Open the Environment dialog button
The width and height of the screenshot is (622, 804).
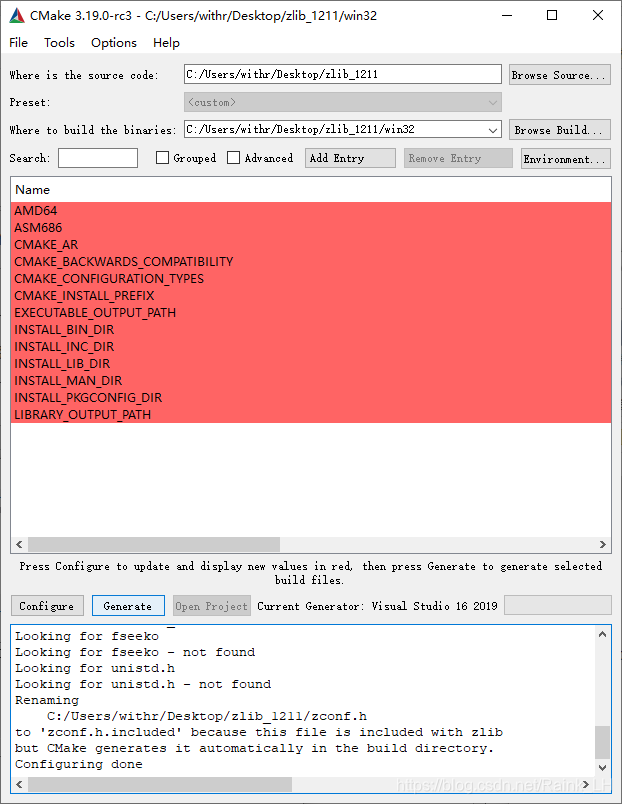point(566,158)
